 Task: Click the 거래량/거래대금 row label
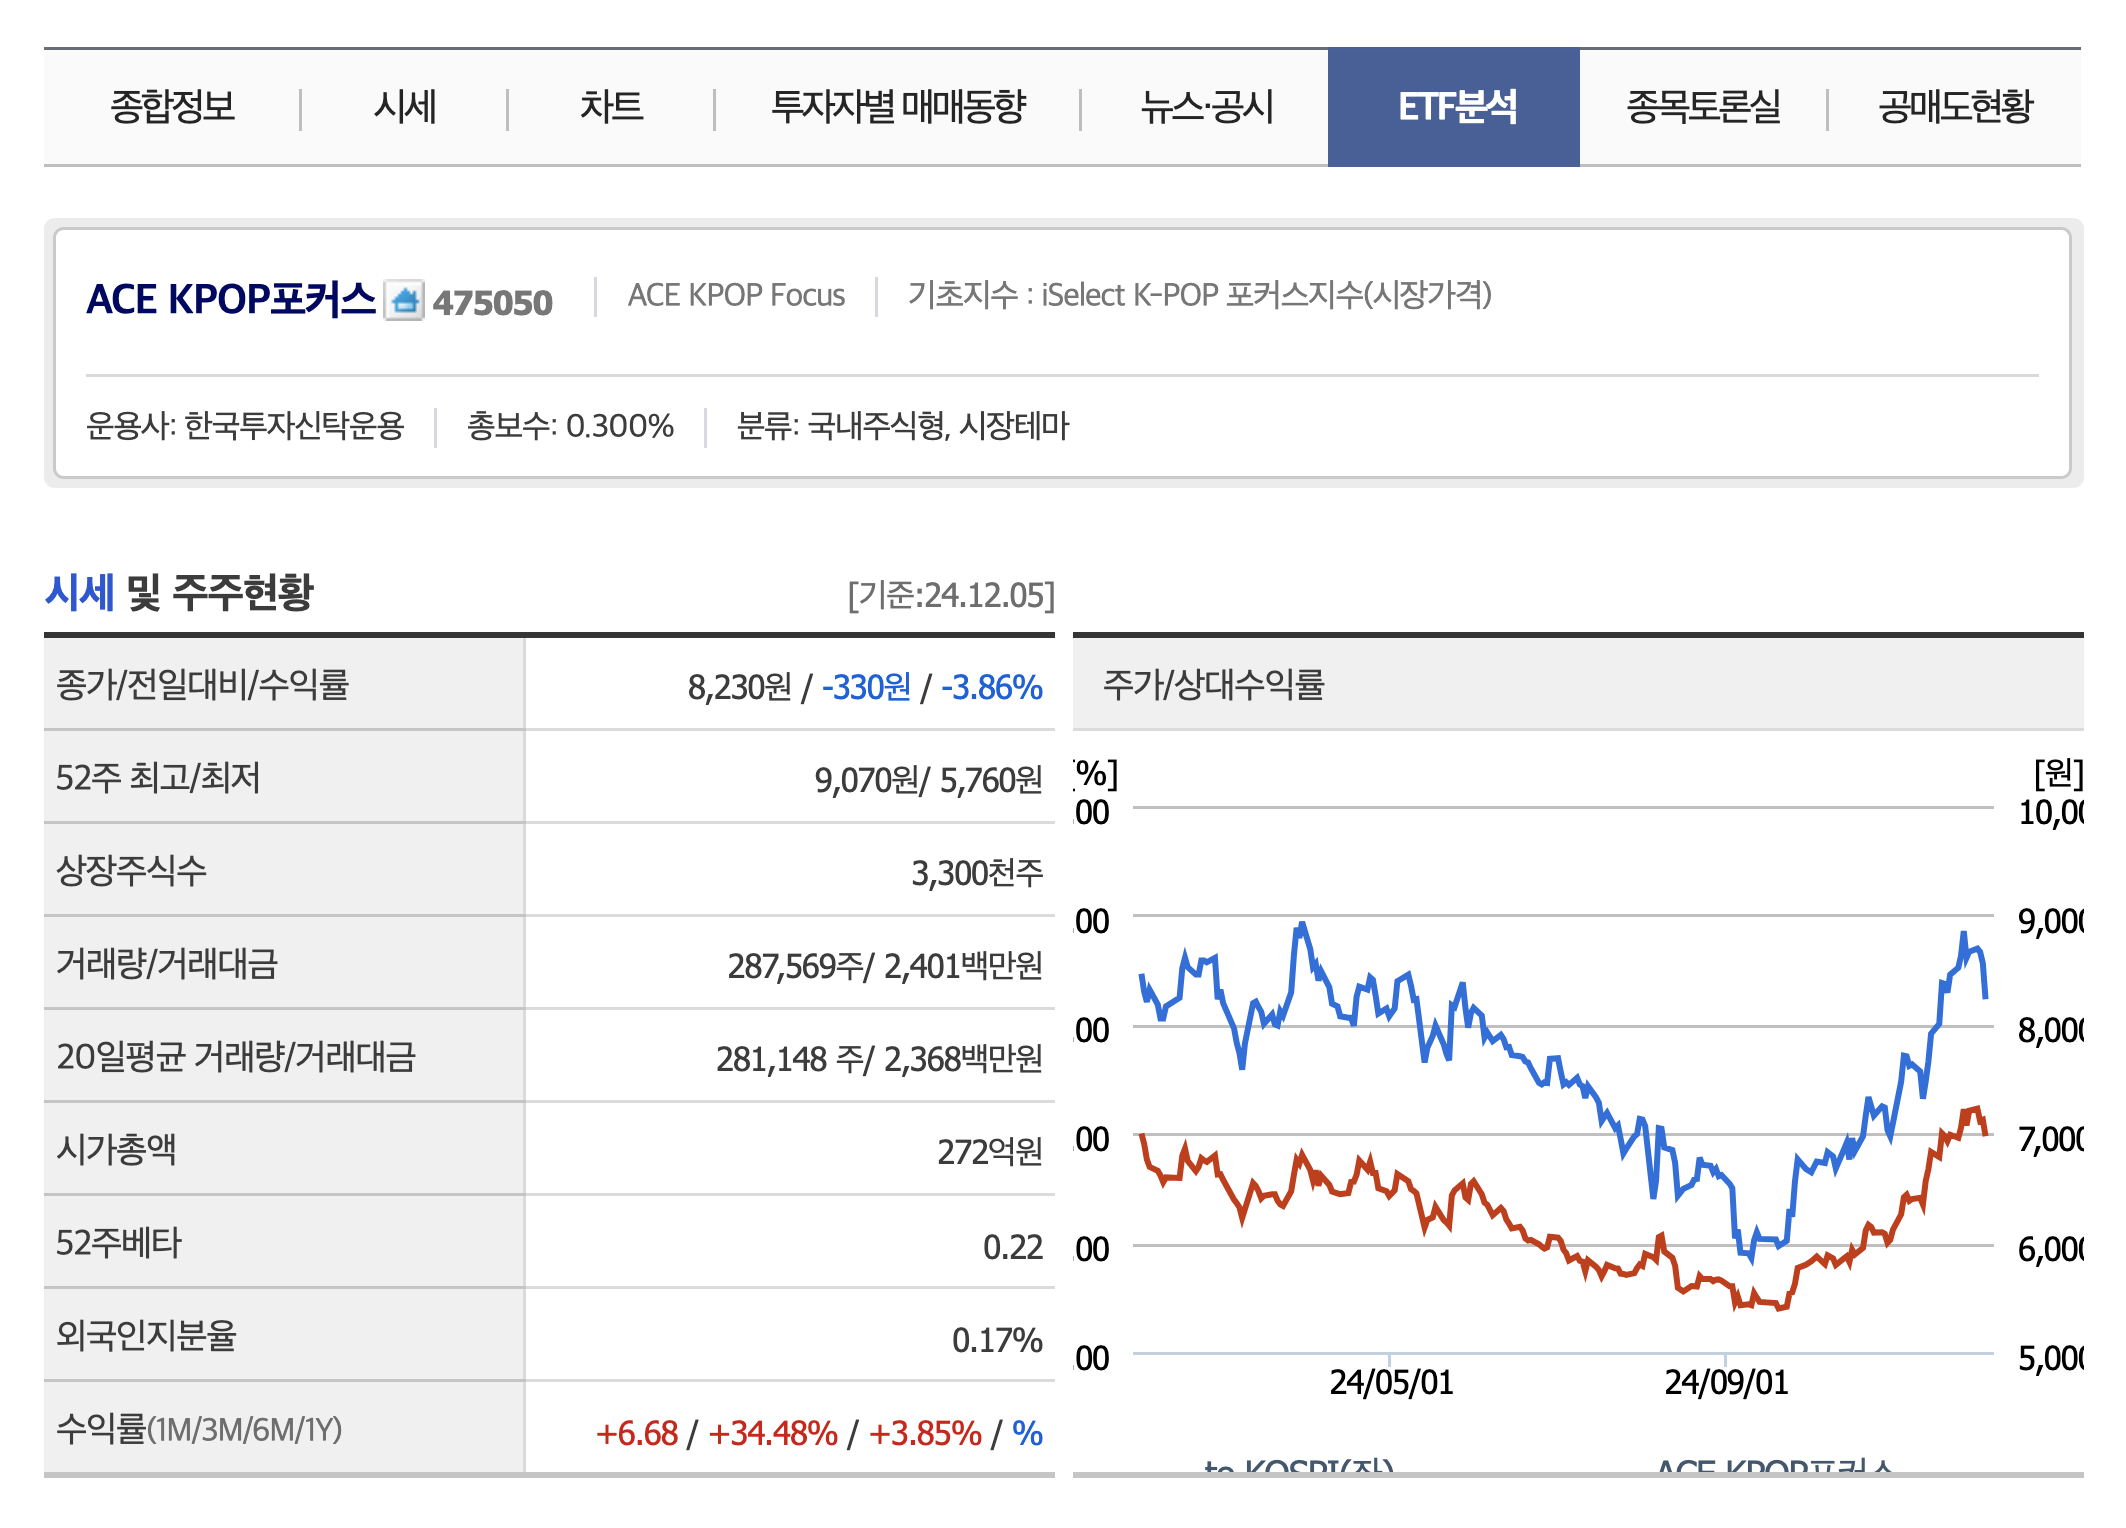[x=167, y=963]
